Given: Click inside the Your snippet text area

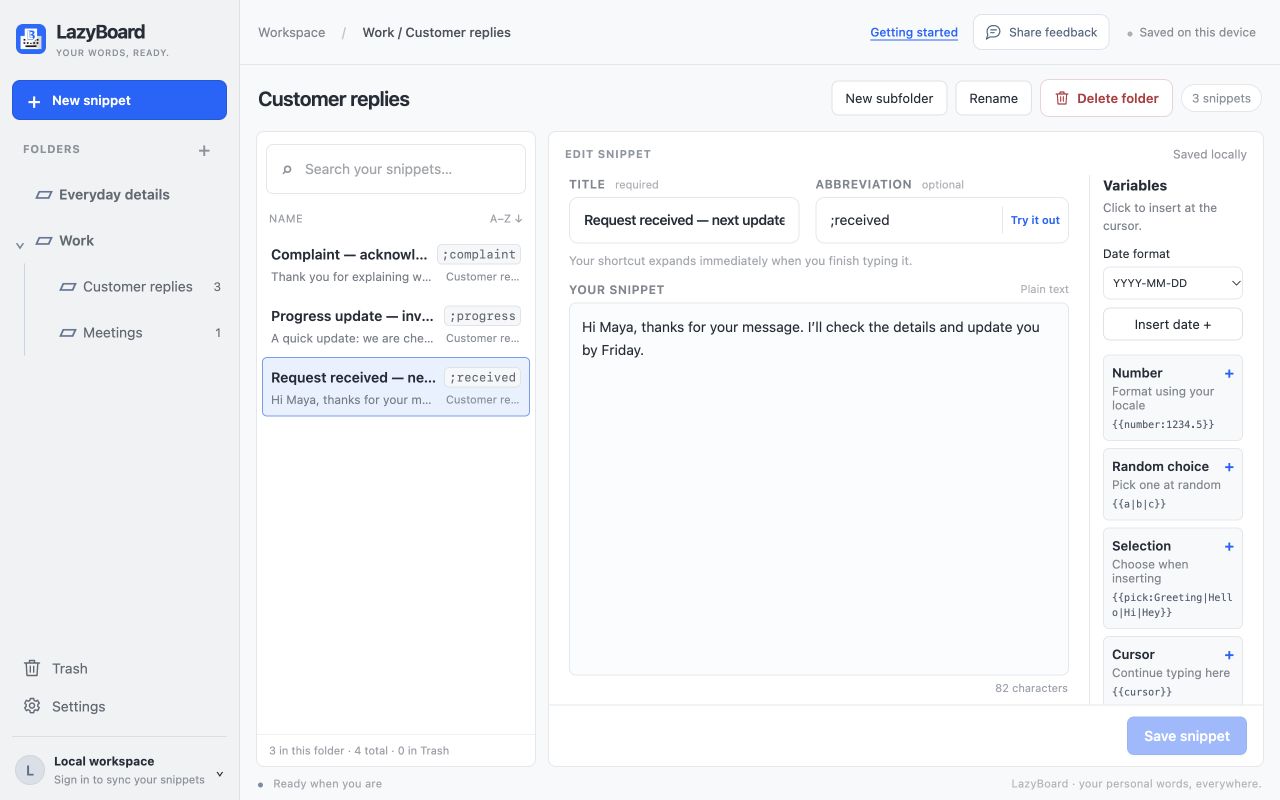Looking at the screenshot, I should click(x=819, y=489).
